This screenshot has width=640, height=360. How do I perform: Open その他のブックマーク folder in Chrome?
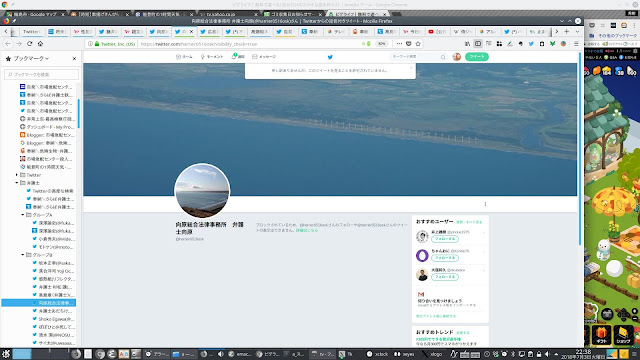click(613, 36)
